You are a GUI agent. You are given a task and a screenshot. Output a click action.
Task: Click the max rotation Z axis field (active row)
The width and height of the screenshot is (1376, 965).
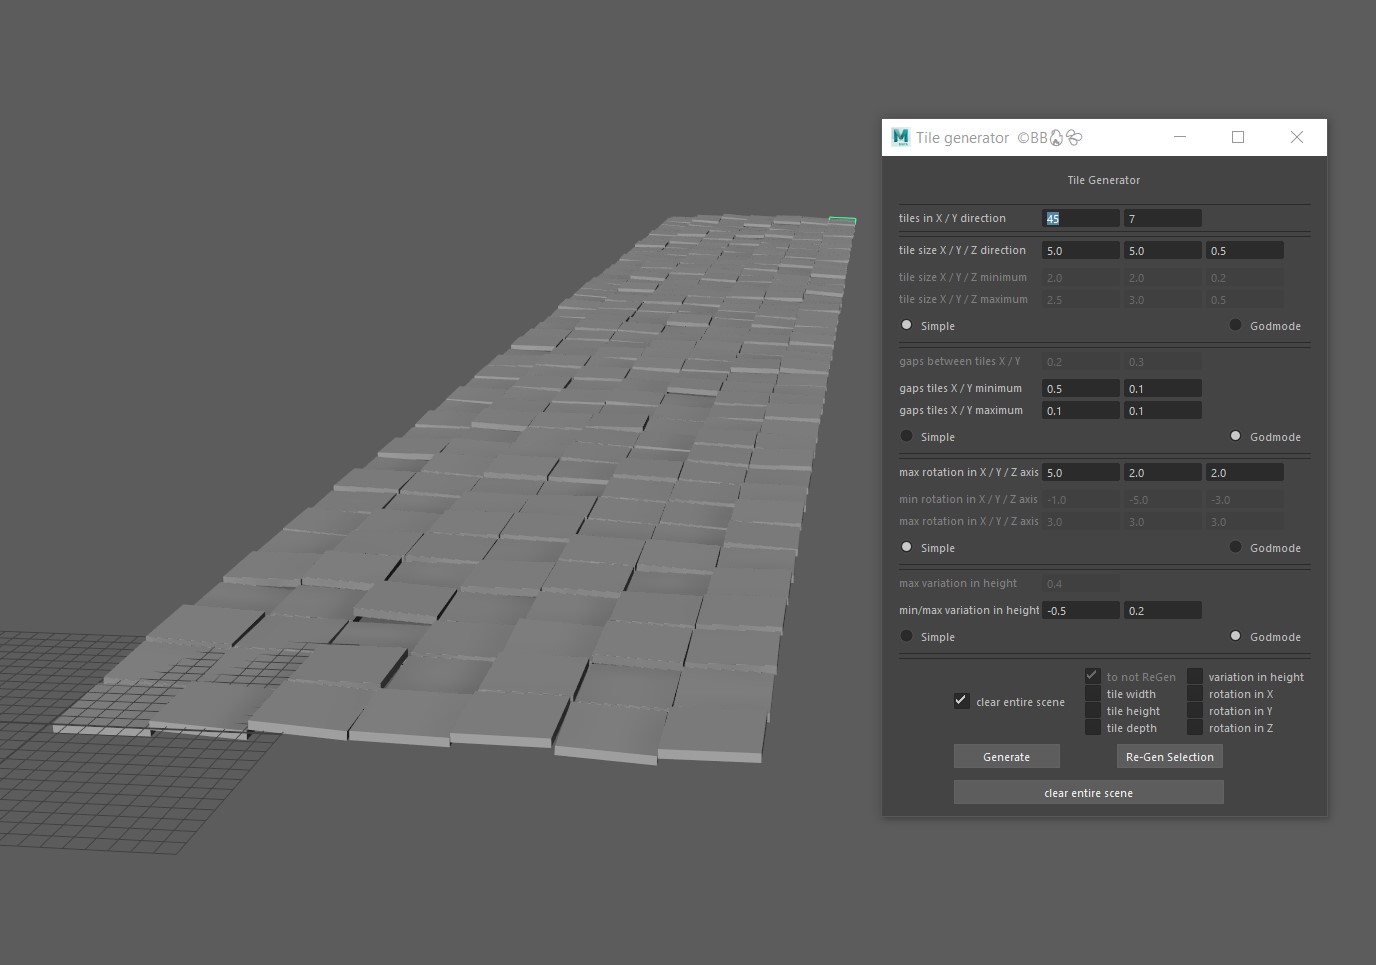pos(1245,472)
